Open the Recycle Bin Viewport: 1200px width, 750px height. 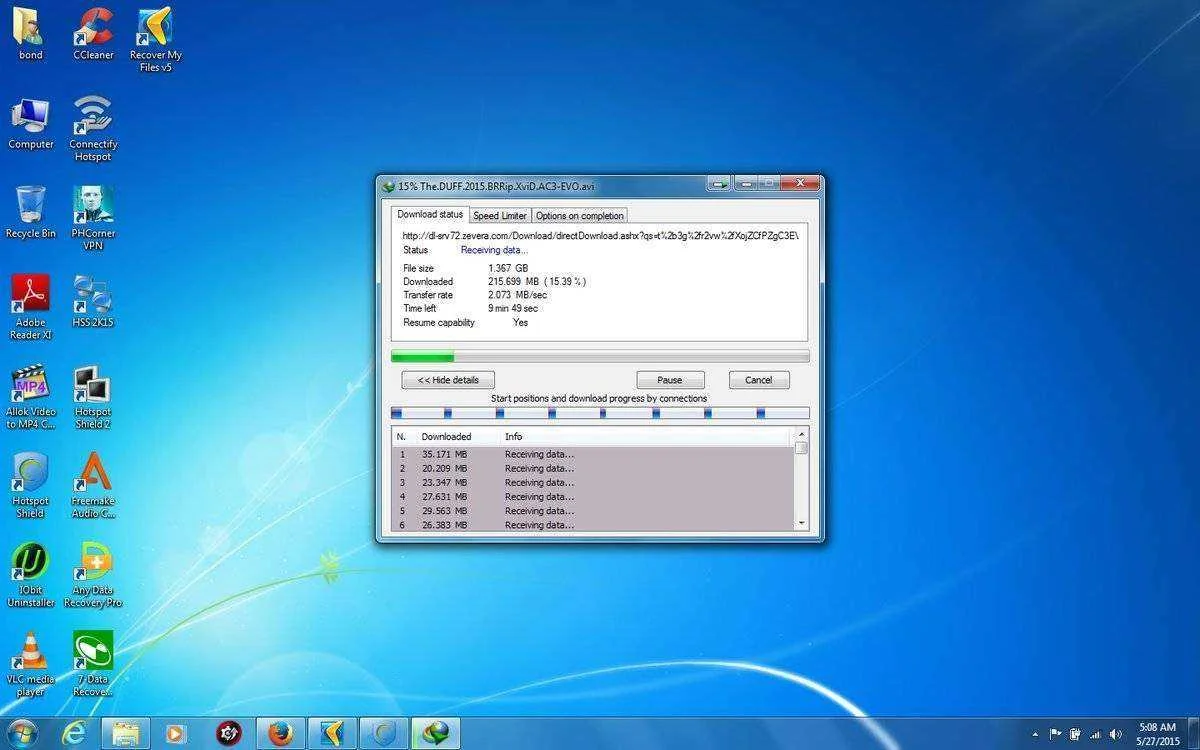point(31,212)
